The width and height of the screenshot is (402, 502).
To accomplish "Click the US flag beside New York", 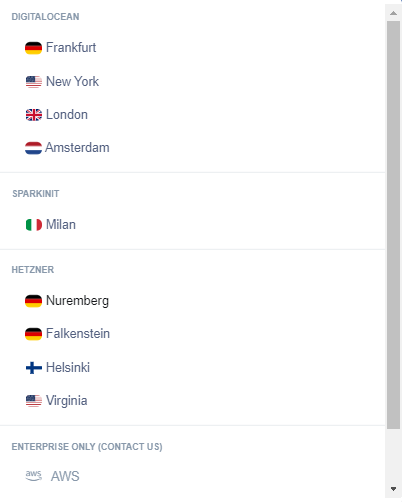I will tap(34, 82).
